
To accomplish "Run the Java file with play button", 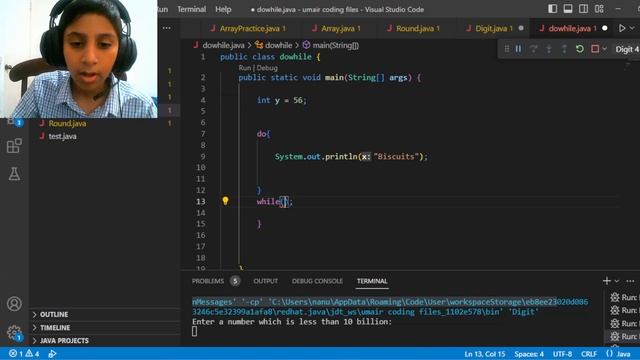I will 622,28.
